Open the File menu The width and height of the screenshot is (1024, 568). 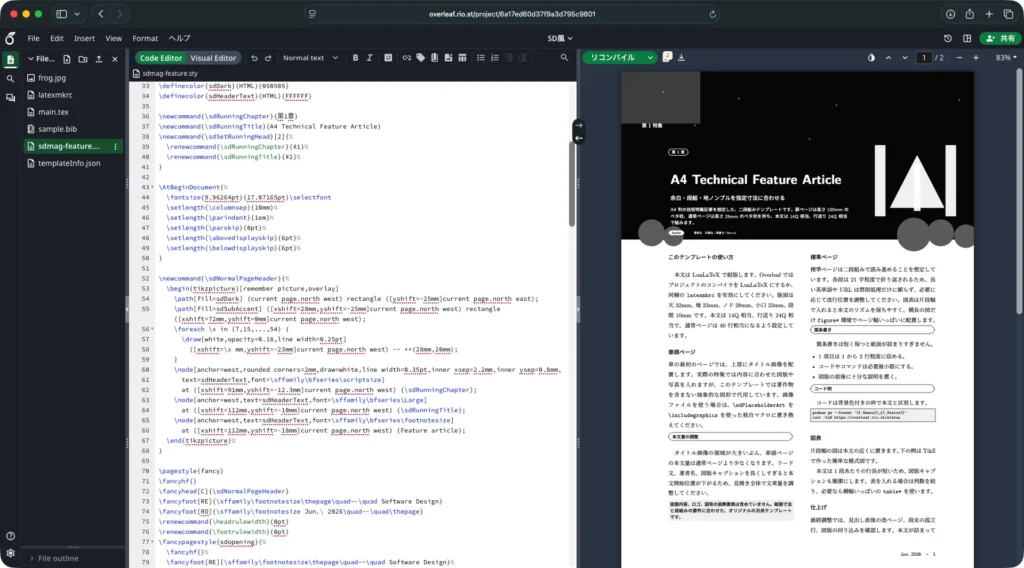(x=33, y=39)
